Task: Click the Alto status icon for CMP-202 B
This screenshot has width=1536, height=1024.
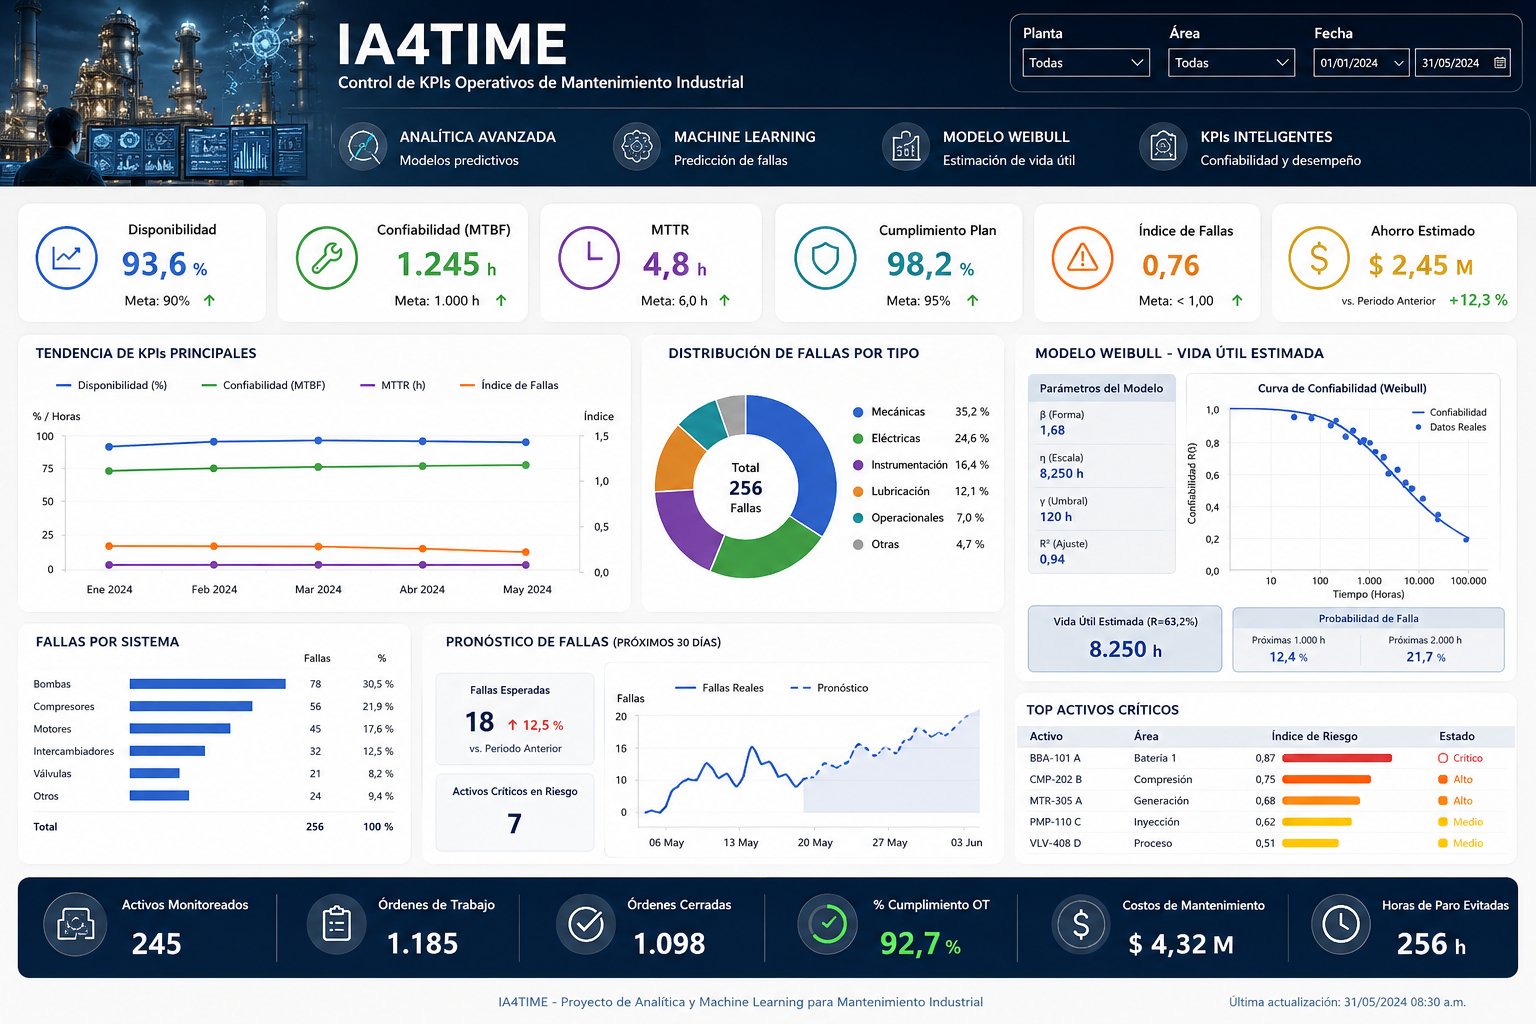Action: (x=1443, y=779)
